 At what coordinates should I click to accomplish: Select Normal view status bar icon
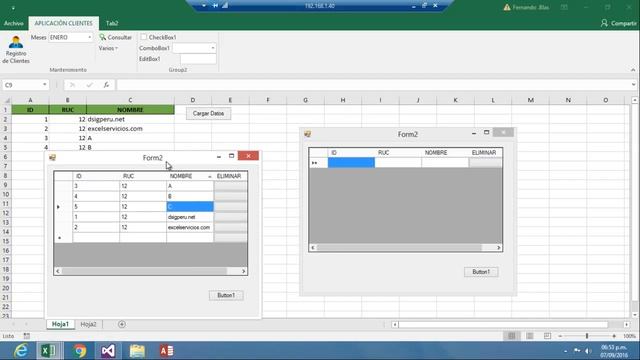tap(511, 336)
